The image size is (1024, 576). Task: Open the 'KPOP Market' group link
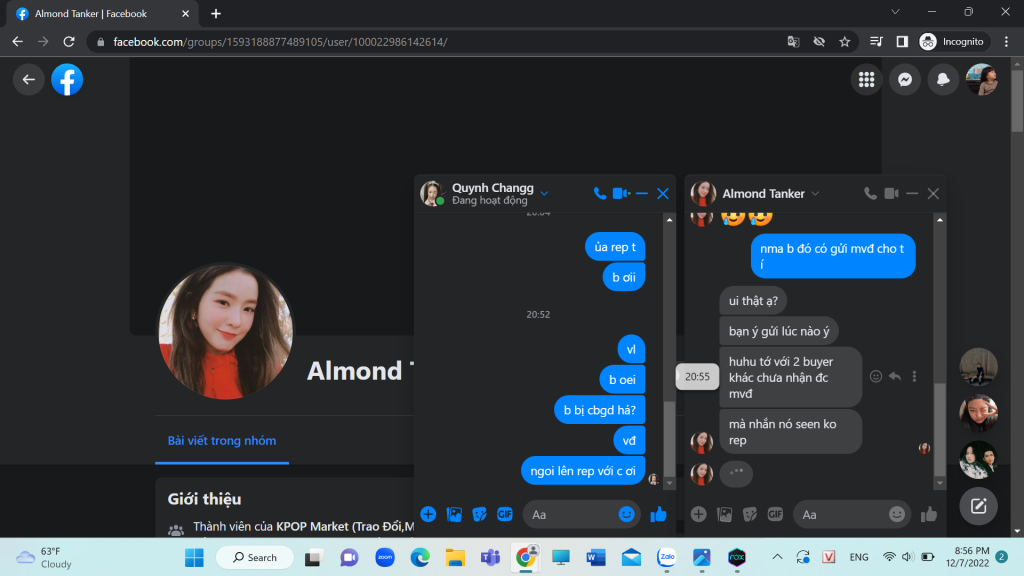(x=345, y=526)
